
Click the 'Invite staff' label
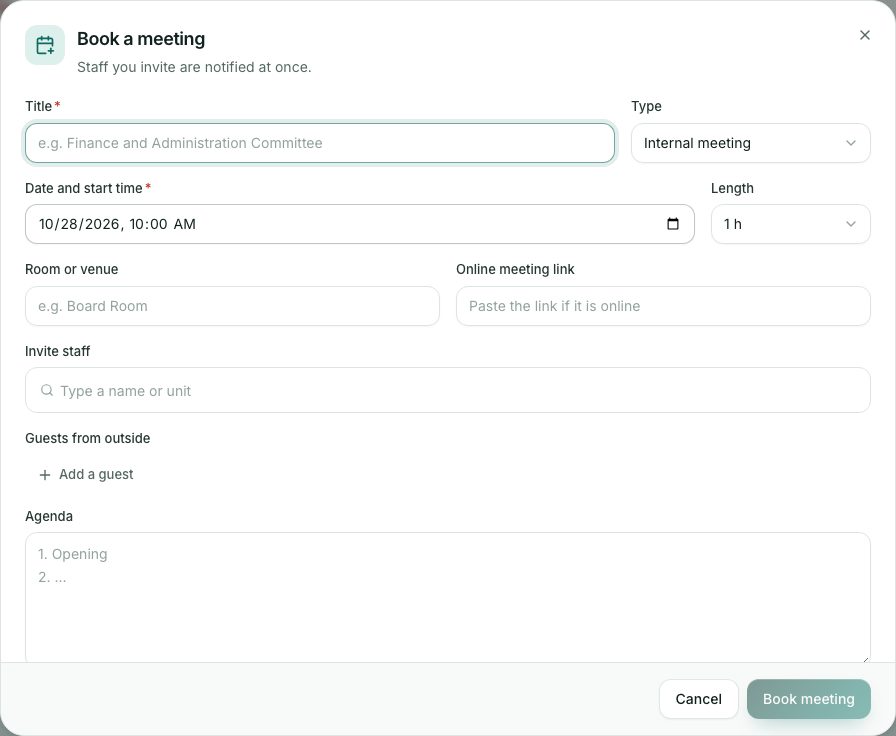coord(58,351)
